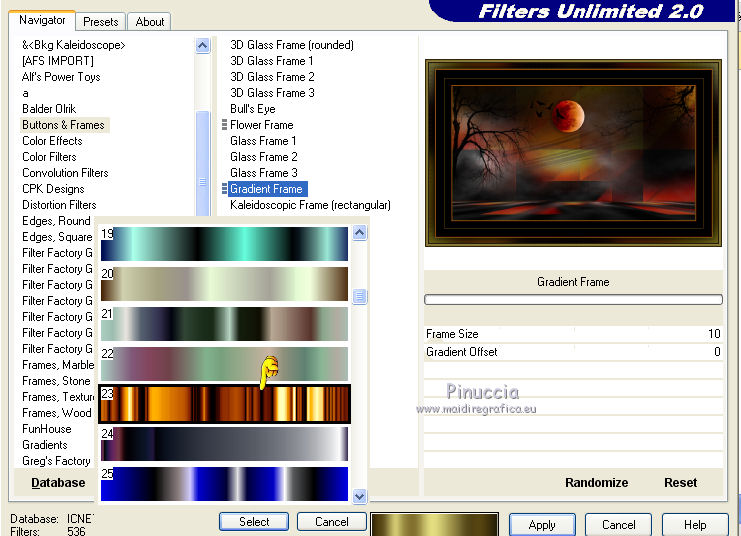Choose gradient 19 teal swatch

coord(224,244)
